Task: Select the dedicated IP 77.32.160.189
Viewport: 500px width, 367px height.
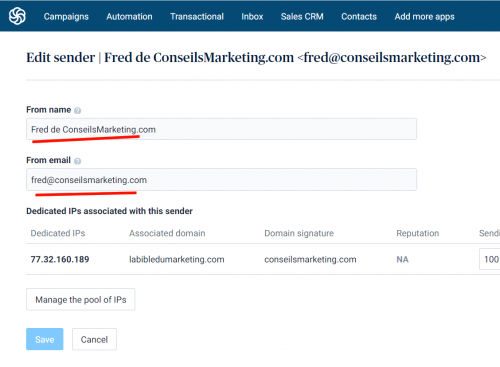Action: click(60, 259)
